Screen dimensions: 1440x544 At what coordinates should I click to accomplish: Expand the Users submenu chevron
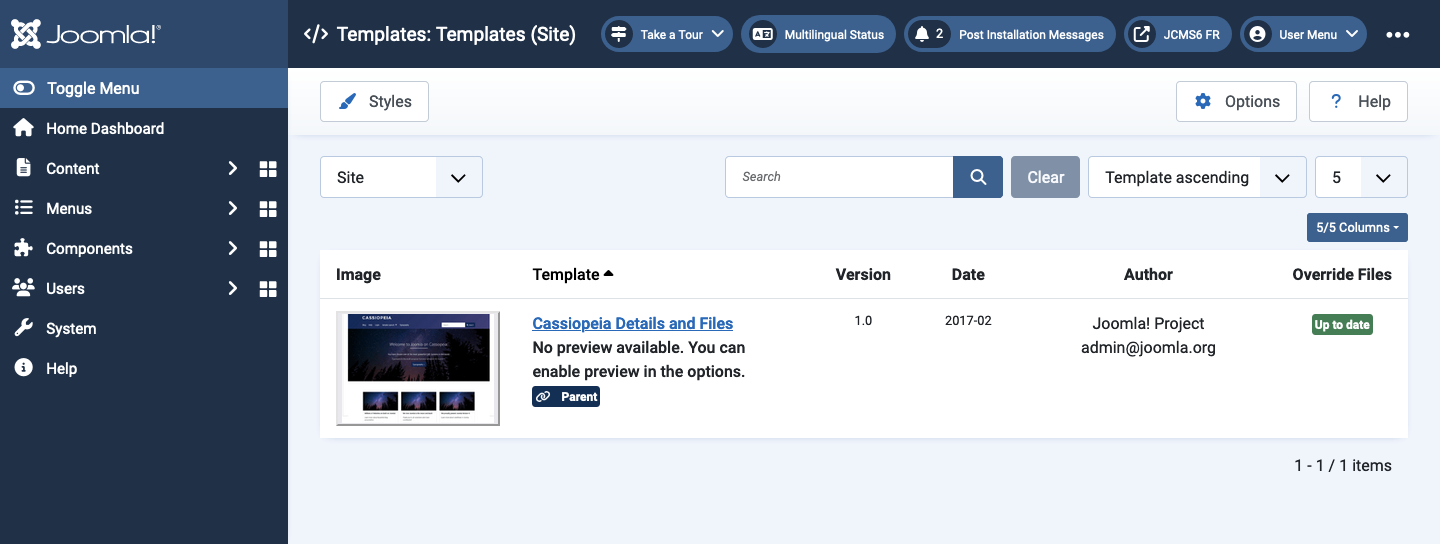coord(232,288)
